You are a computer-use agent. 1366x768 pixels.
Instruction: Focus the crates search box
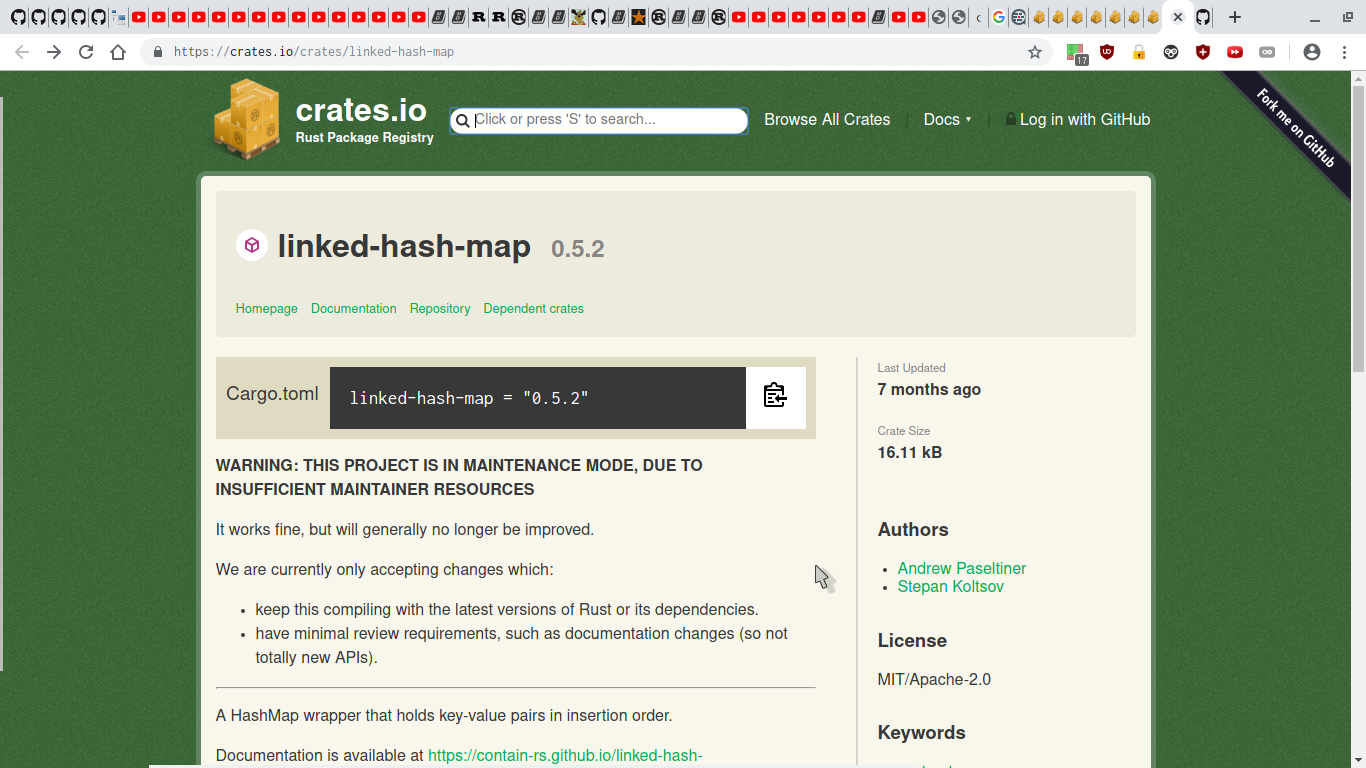tap(598, 120)
